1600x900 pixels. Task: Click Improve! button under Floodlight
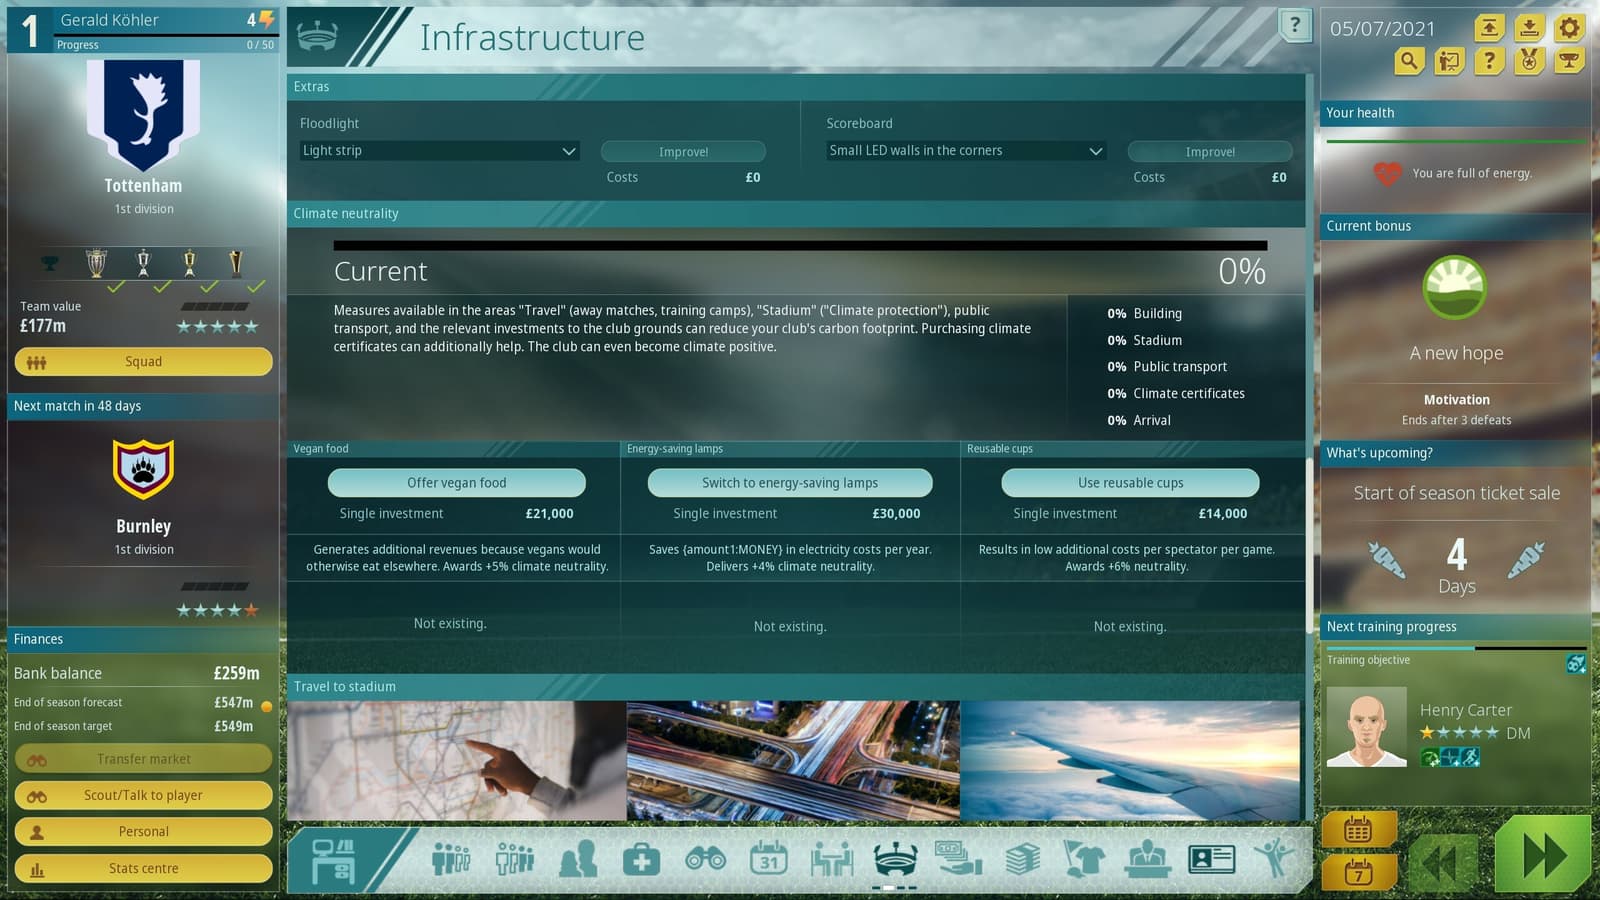pyautogui.click(x=683, y=152)
